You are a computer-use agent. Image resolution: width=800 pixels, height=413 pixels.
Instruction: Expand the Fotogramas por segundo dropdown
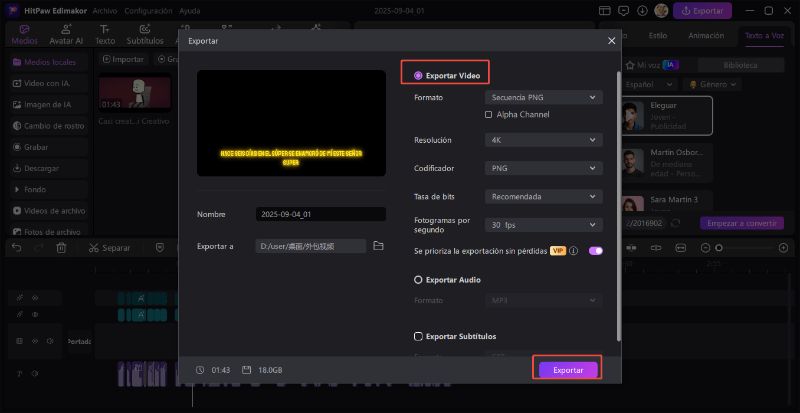543,225
